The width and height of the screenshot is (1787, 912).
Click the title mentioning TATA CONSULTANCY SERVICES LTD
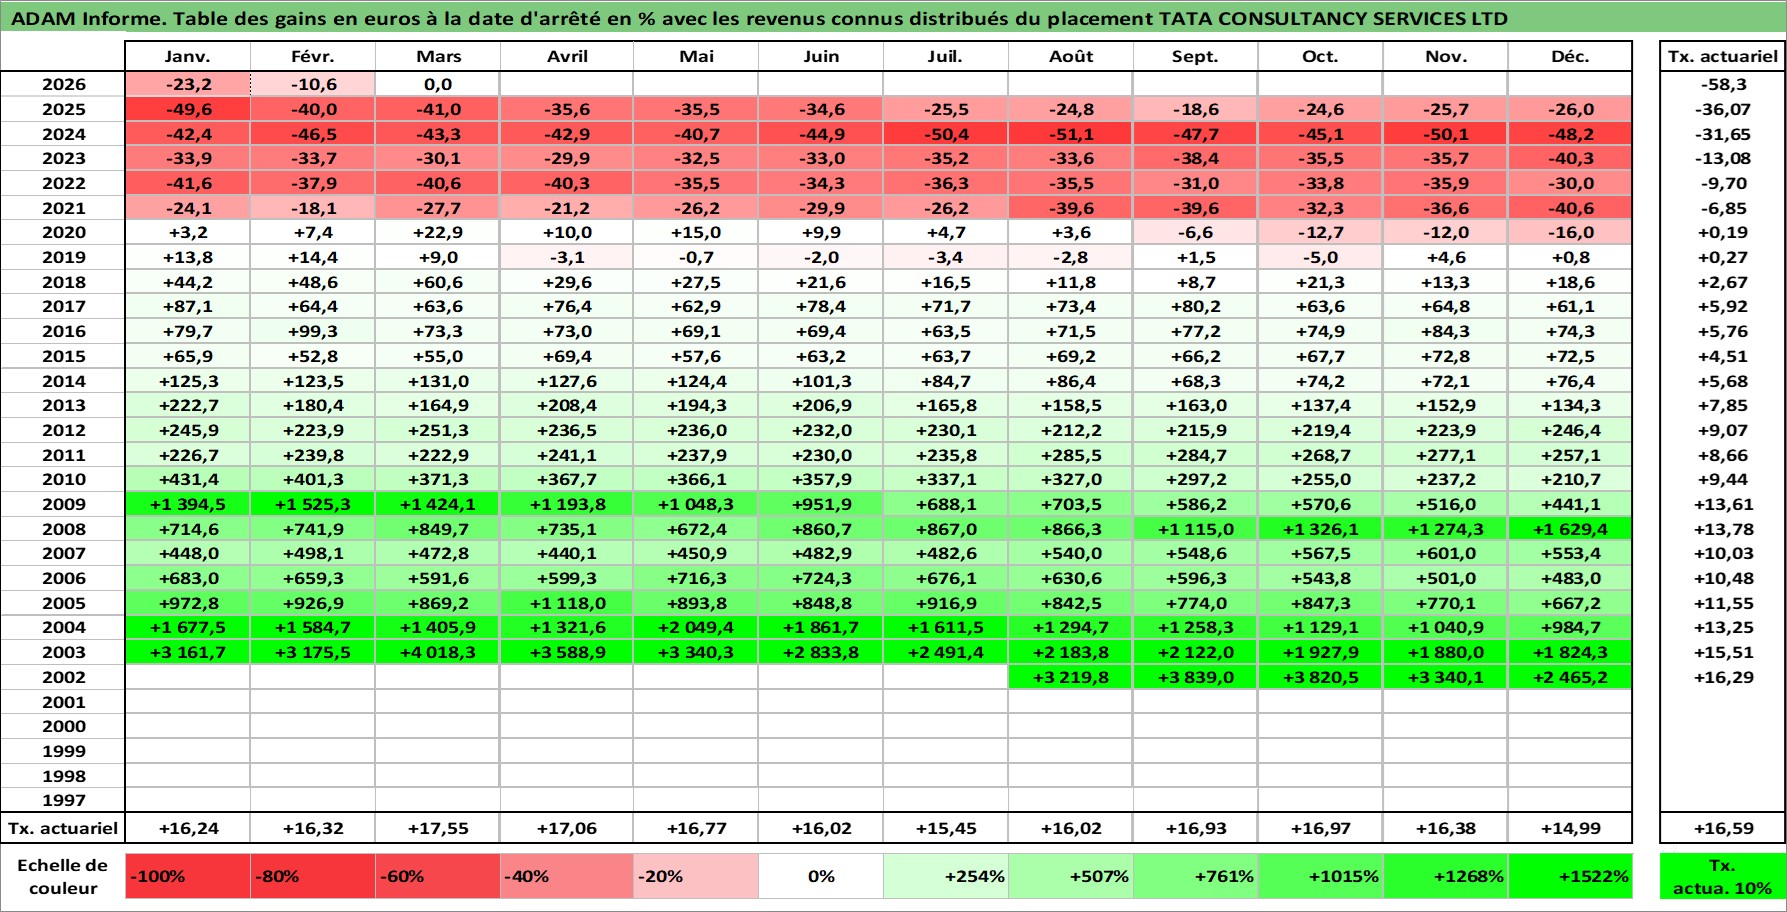[759, 18]
